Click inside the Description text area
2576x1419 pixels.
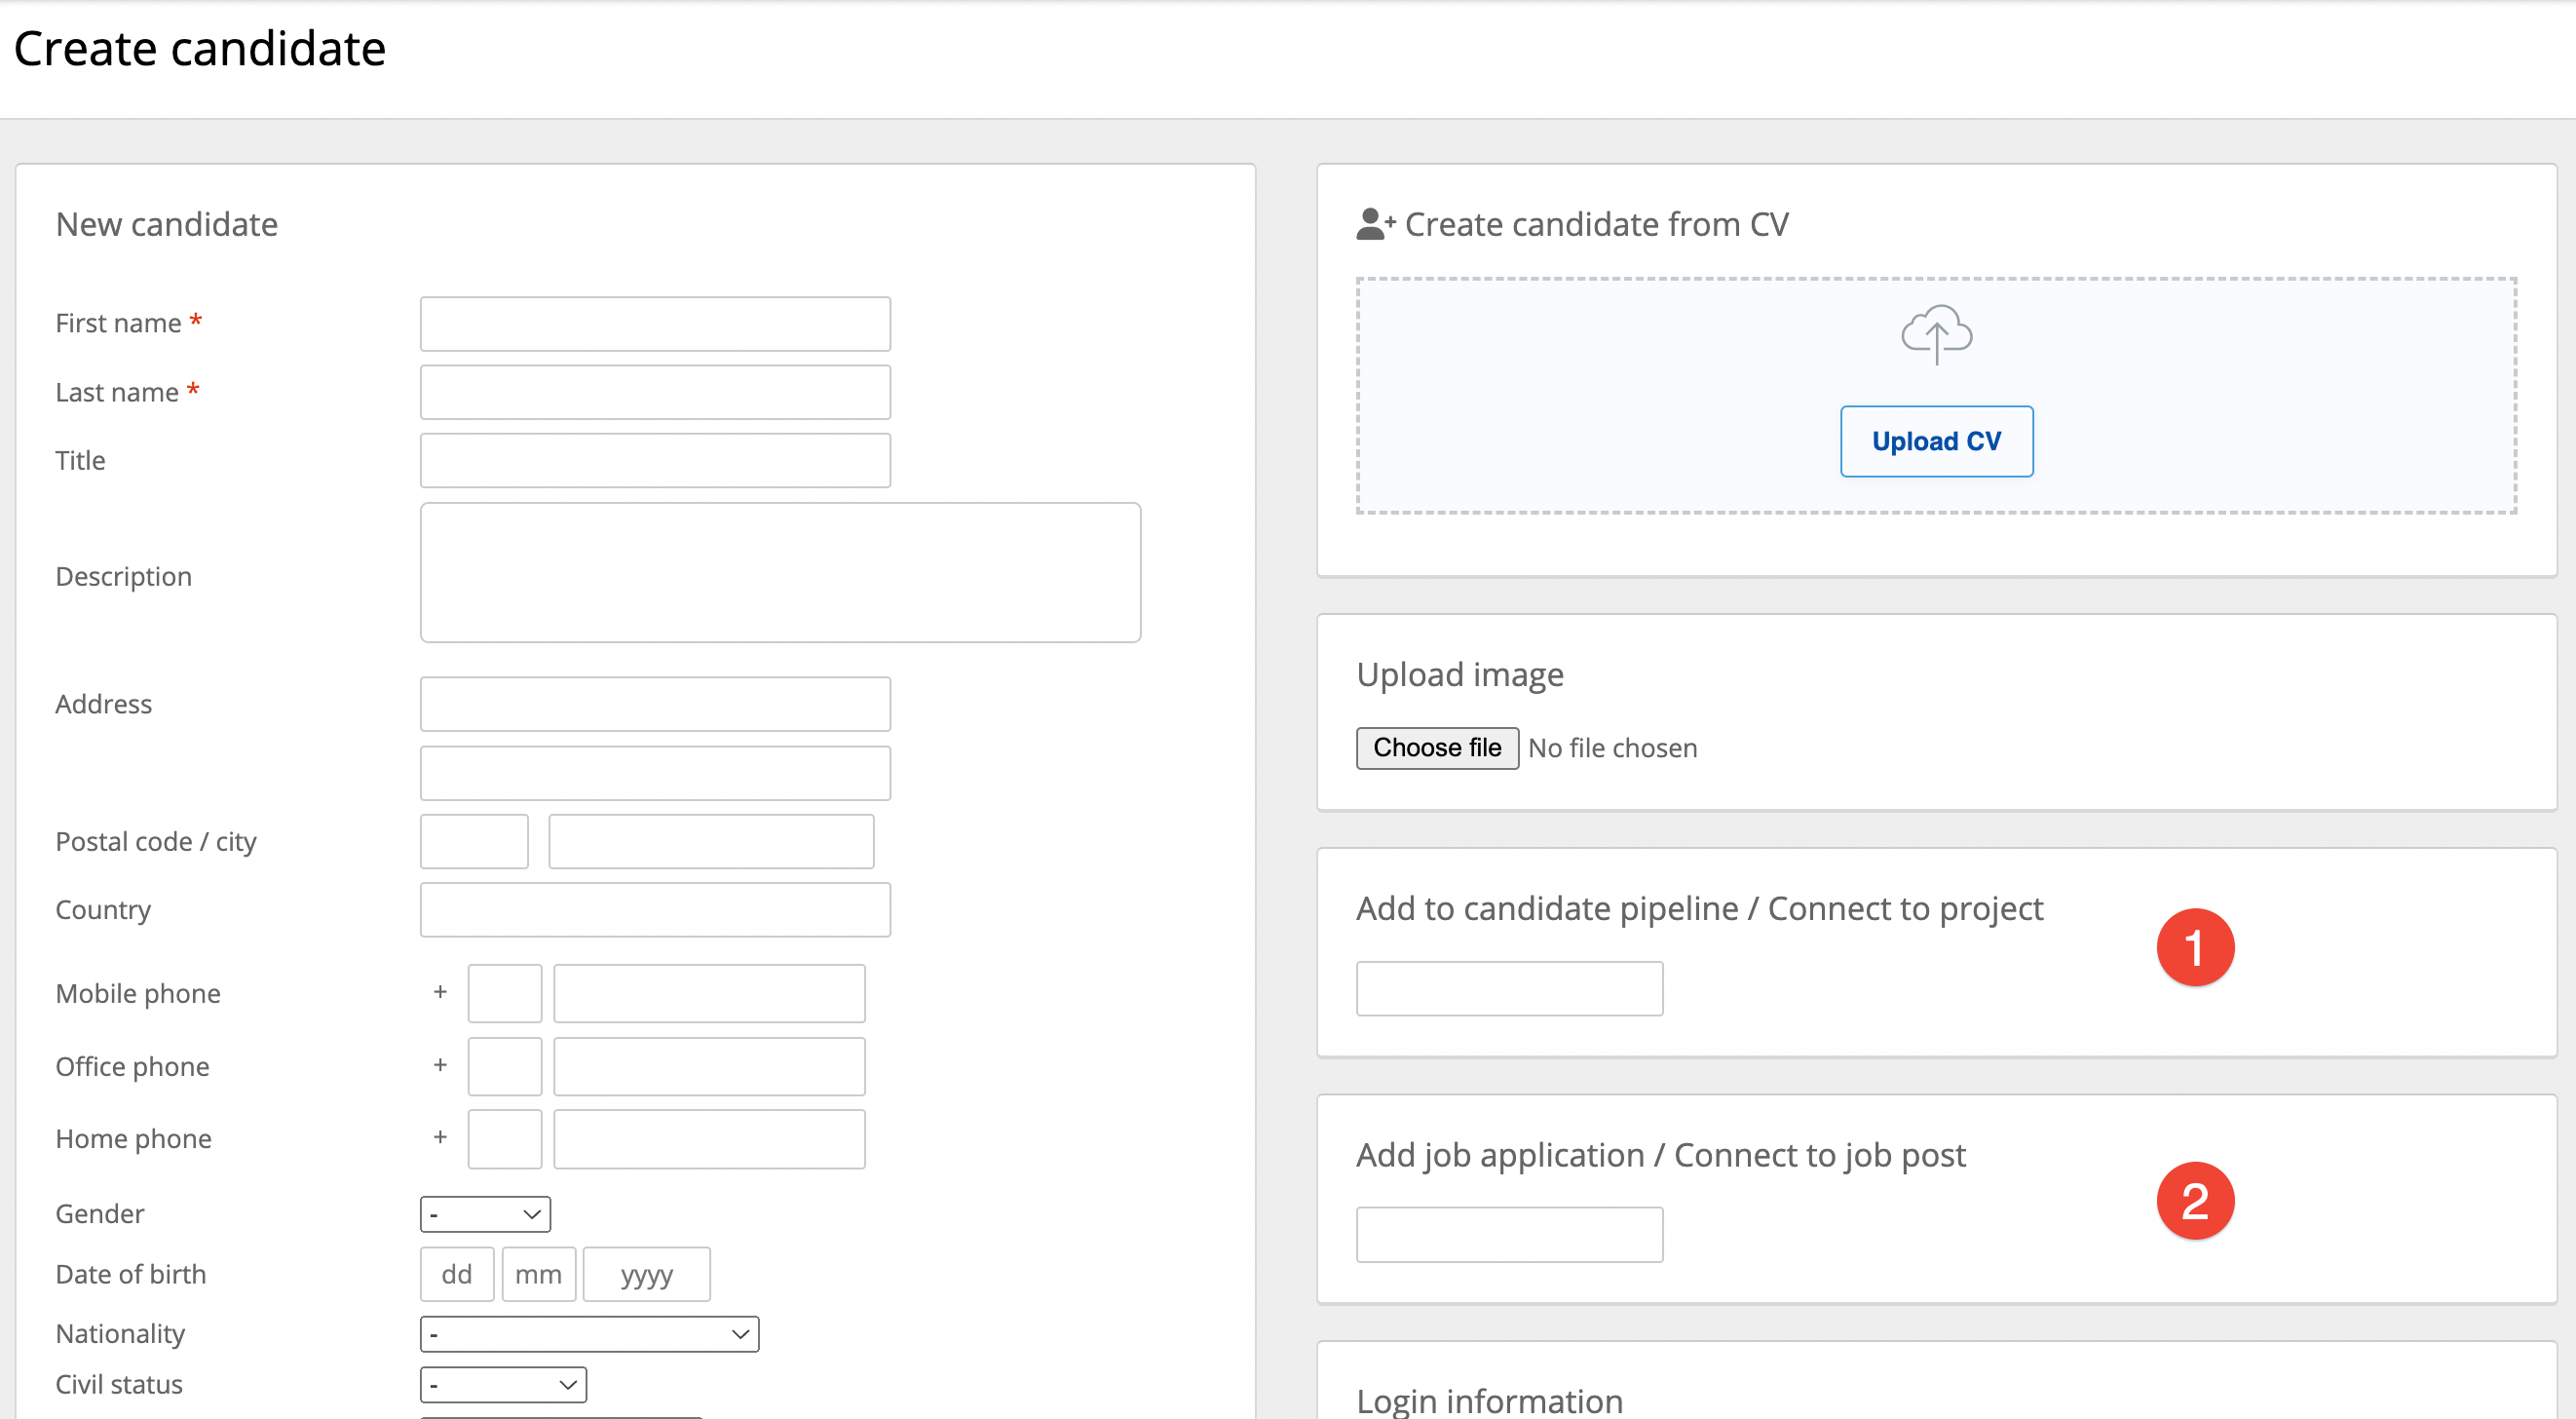(780, 573)
